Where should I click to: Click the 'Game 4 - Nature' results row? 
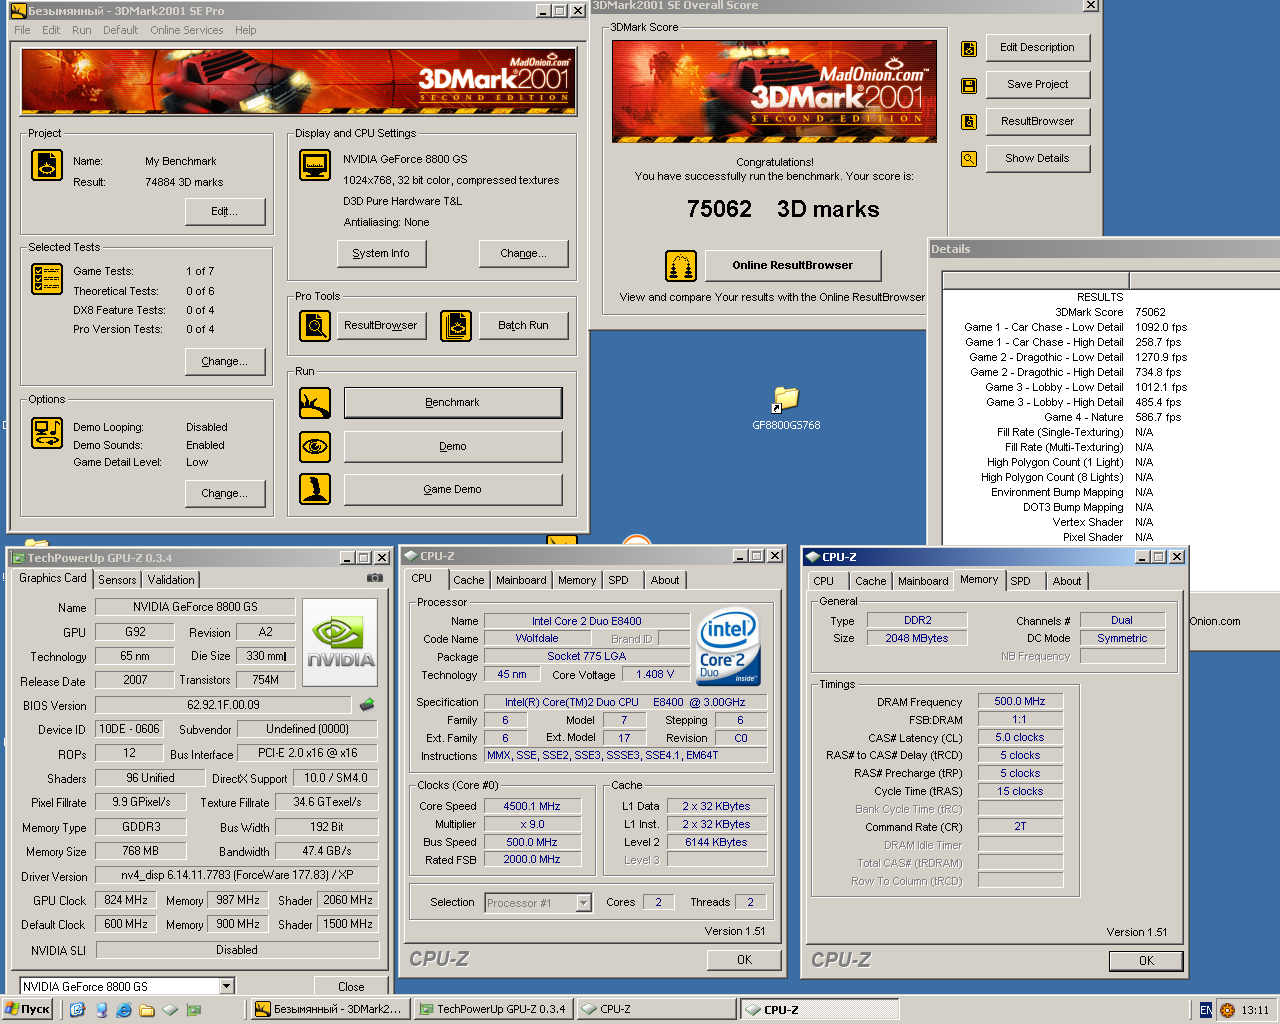(1112, 417)
